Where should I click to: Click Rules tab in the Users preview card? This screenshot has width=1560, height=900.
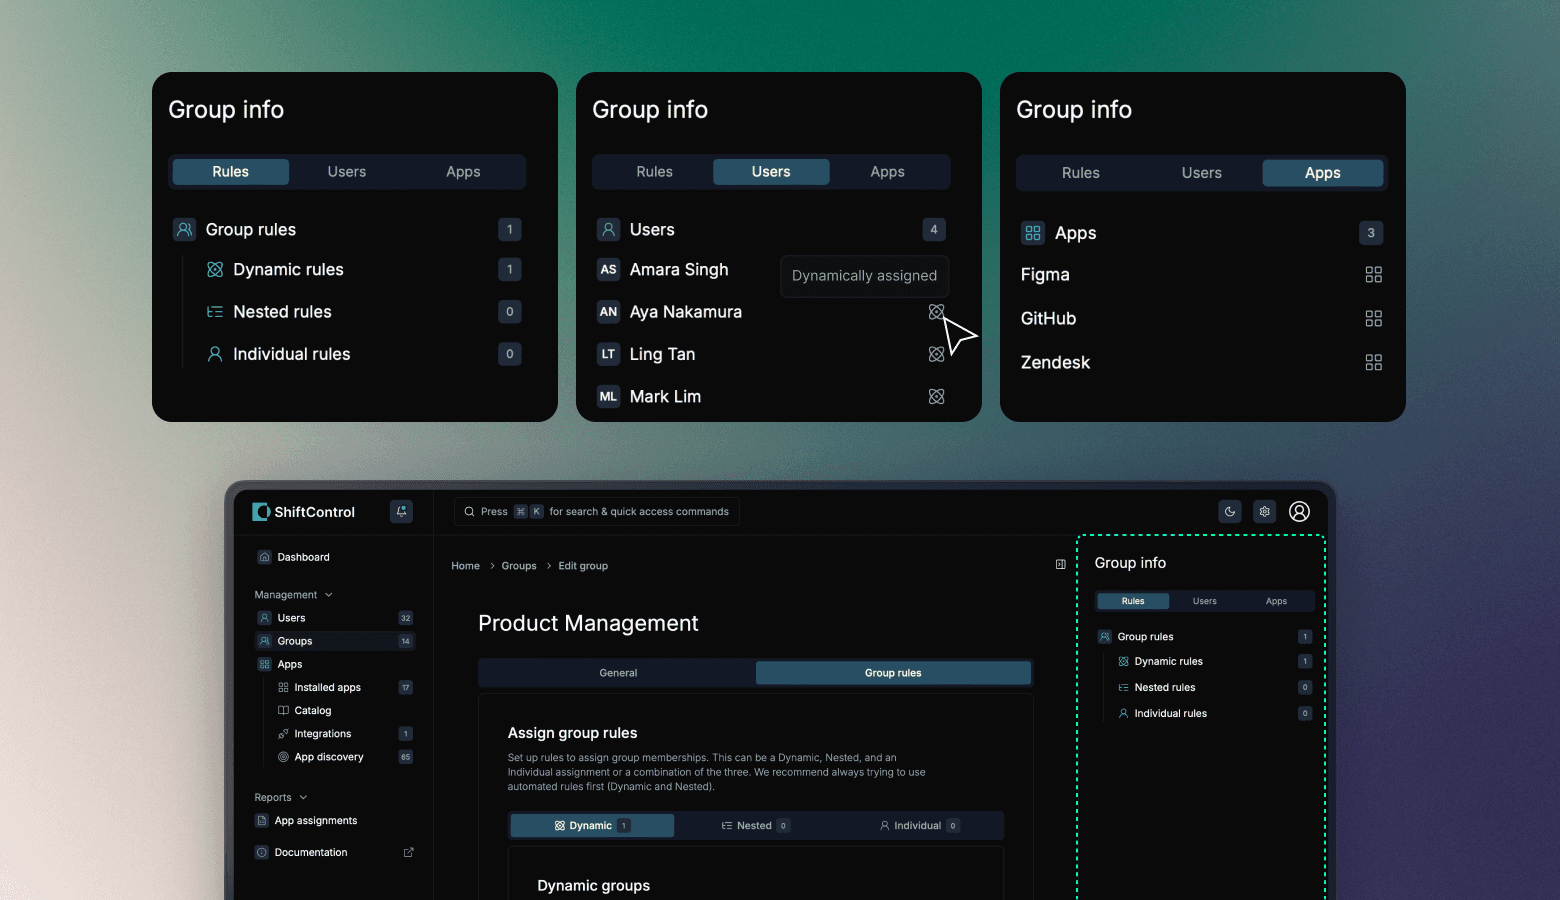(655, 172)
